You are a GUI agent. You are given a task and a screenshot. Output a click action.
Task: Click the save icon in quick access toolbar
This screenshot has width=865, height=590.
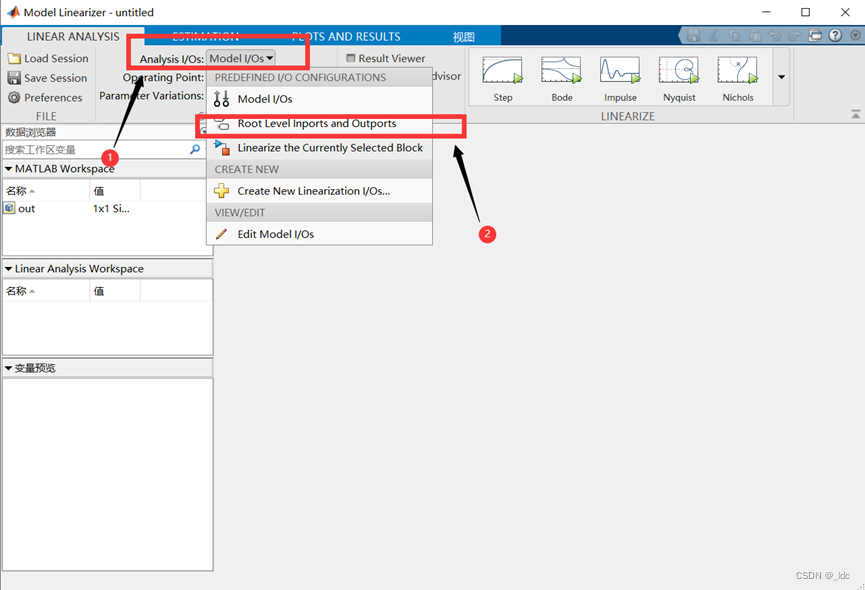pos(693,36)
